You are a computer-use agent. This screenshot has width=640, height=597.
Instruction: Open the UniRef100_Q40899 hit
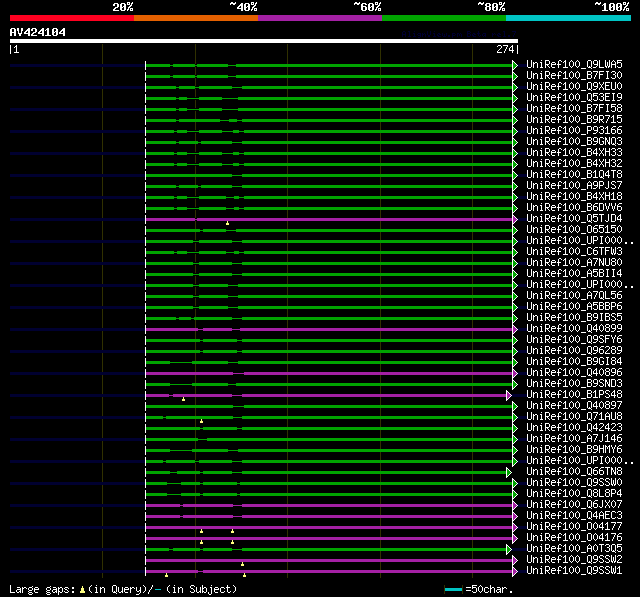click(x=574, y=329)
